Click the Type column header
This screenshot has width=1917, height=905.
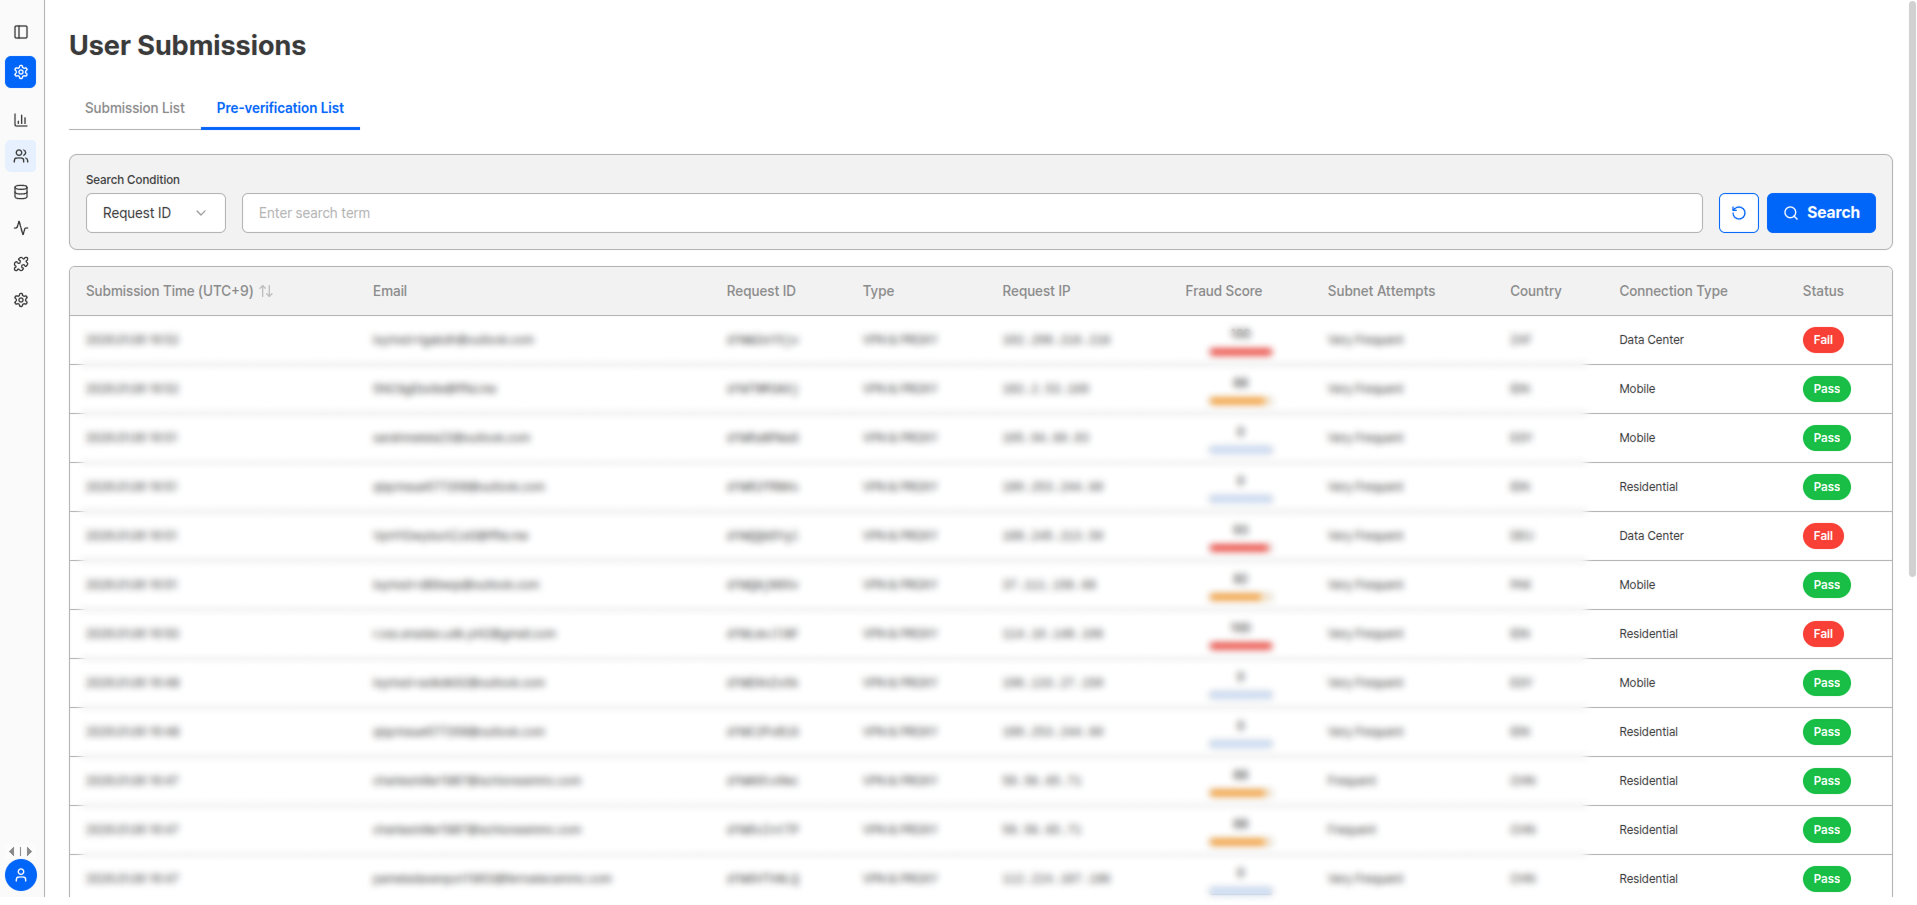(879, 291)
